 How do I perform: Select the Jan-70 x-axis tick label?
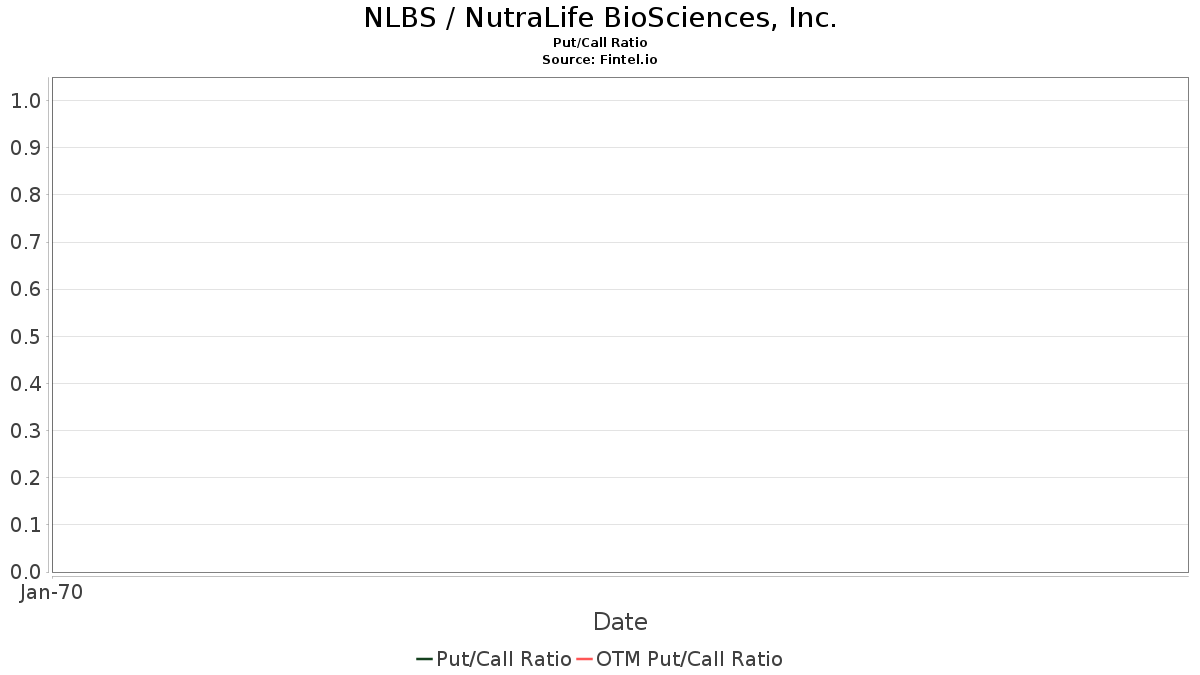(51, 592)
